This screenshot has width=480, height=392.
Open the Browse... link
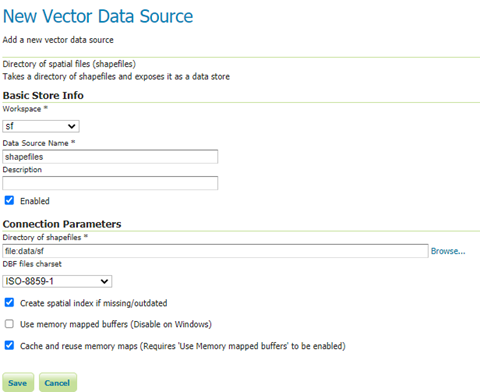(448, 251)
